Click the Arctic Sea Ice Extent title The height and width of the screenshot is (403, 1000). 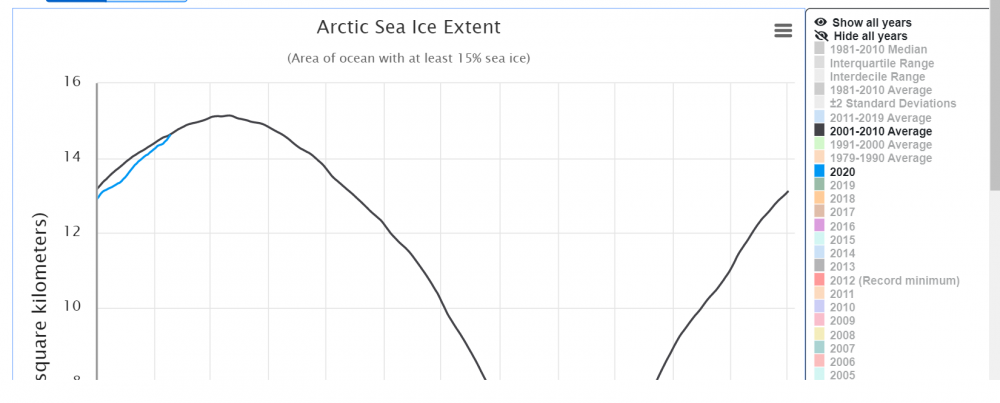coord(409,27)
